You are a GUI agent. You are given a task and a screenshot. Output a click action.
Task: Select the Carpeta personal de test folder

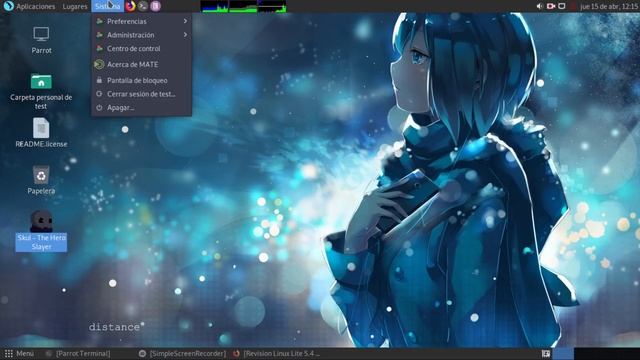coord(41,91)
